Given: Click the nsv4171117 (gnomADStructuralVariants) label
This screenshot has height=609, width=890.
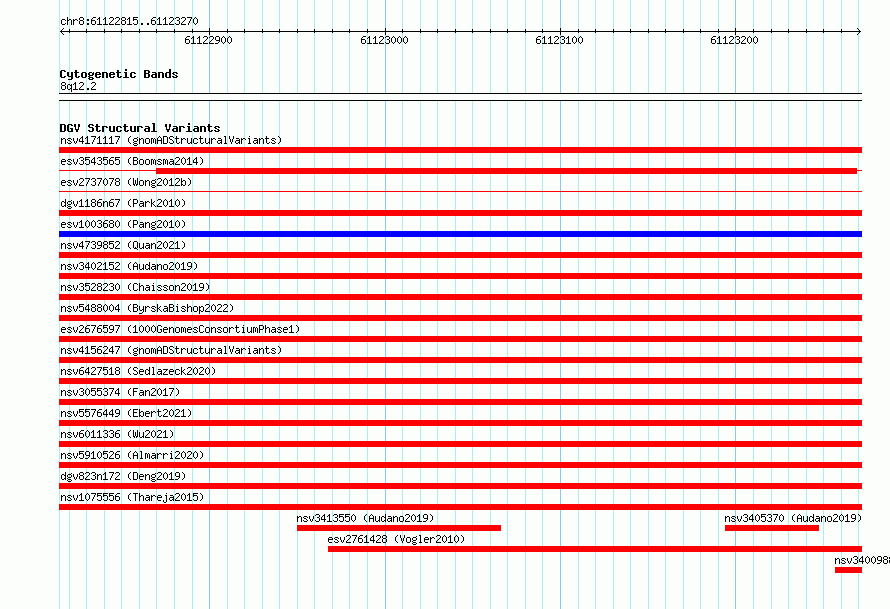Looking at the screenshot, I should (x=171, y=140).
